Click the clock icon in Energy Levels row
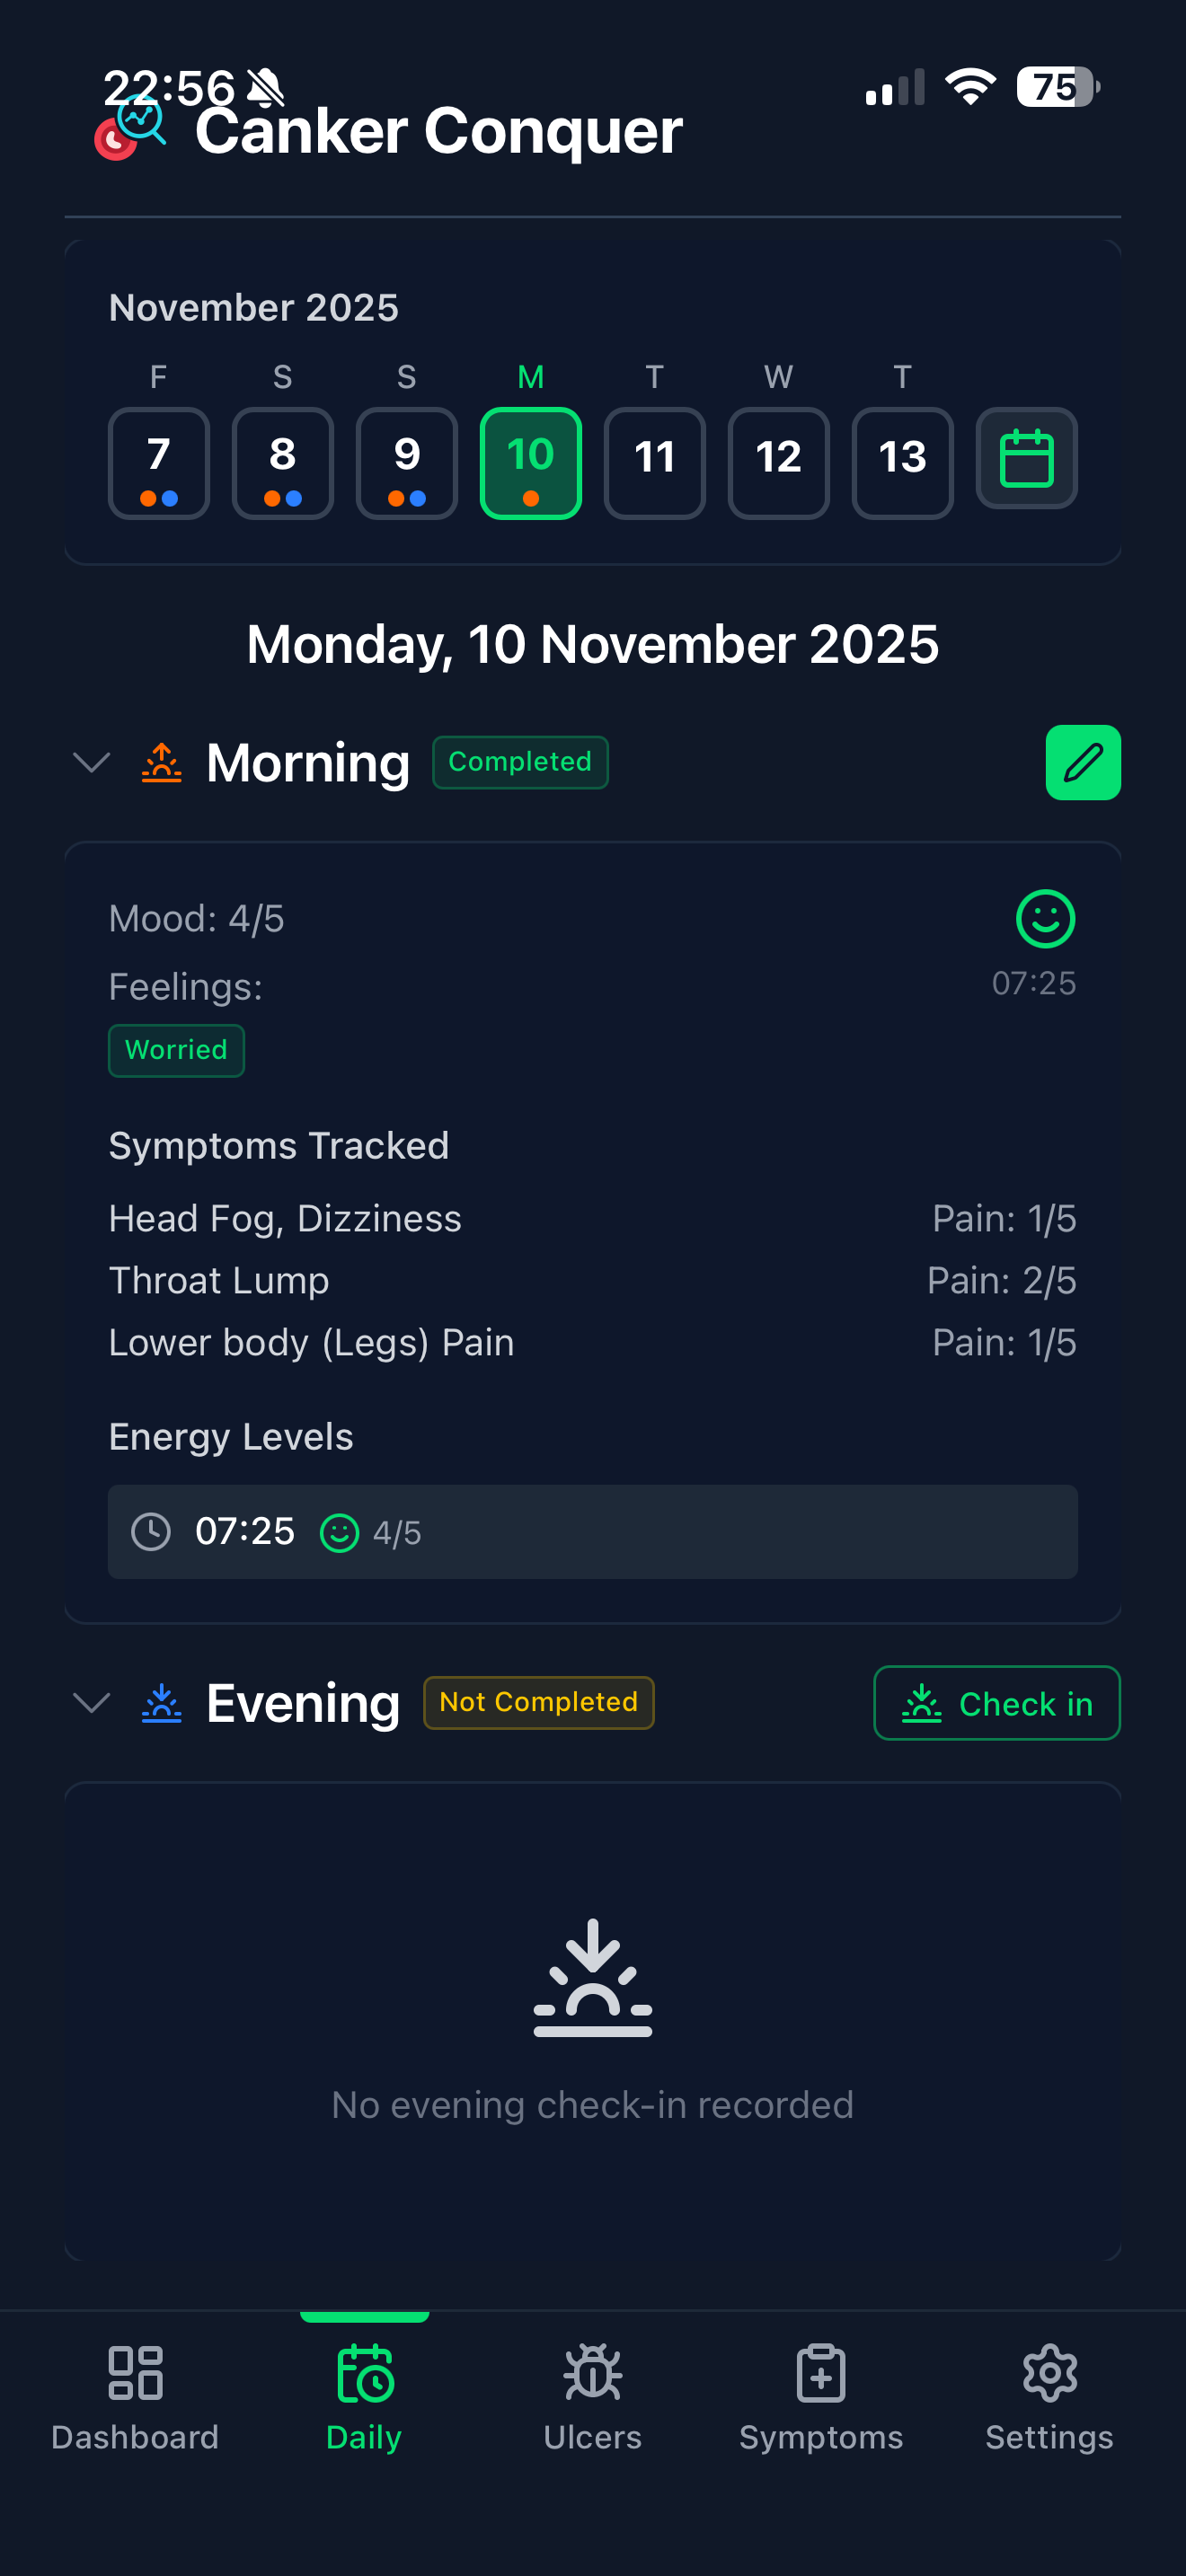This screenshot has width=1186, height=2576. [152, 1531]
